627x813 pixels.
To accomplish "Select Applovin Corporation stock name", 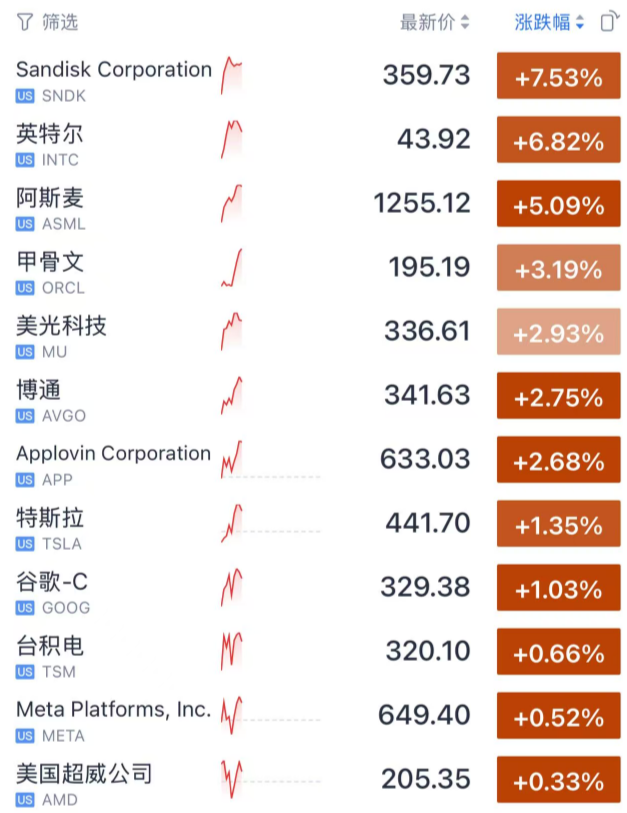I will [113, 453].
